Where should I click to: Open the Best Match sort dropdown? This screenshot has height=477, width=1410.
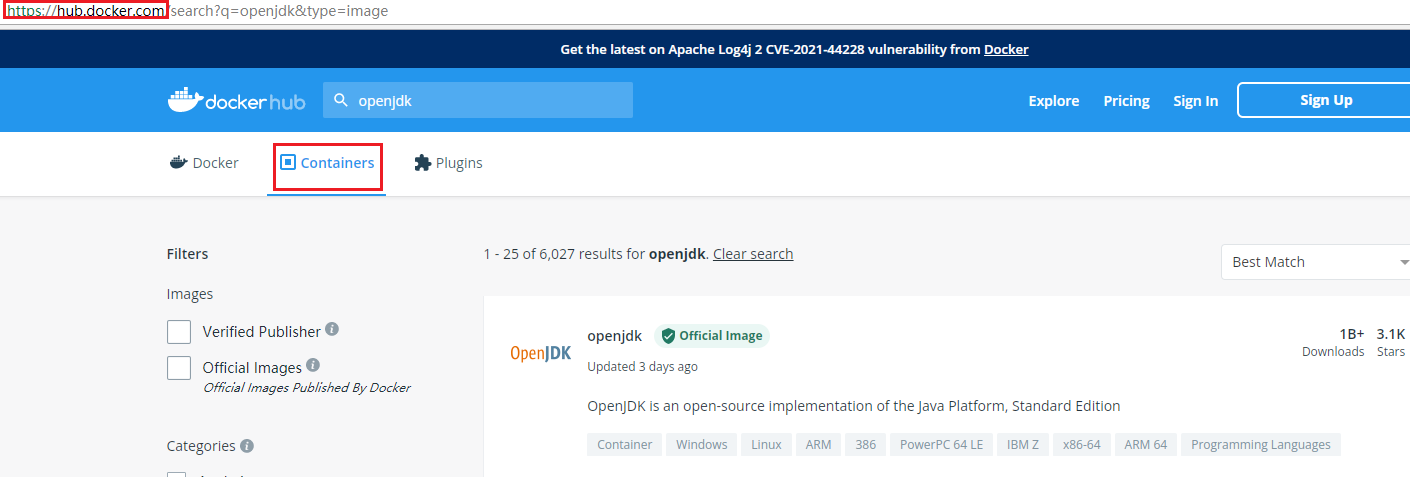pos(1315,262)
